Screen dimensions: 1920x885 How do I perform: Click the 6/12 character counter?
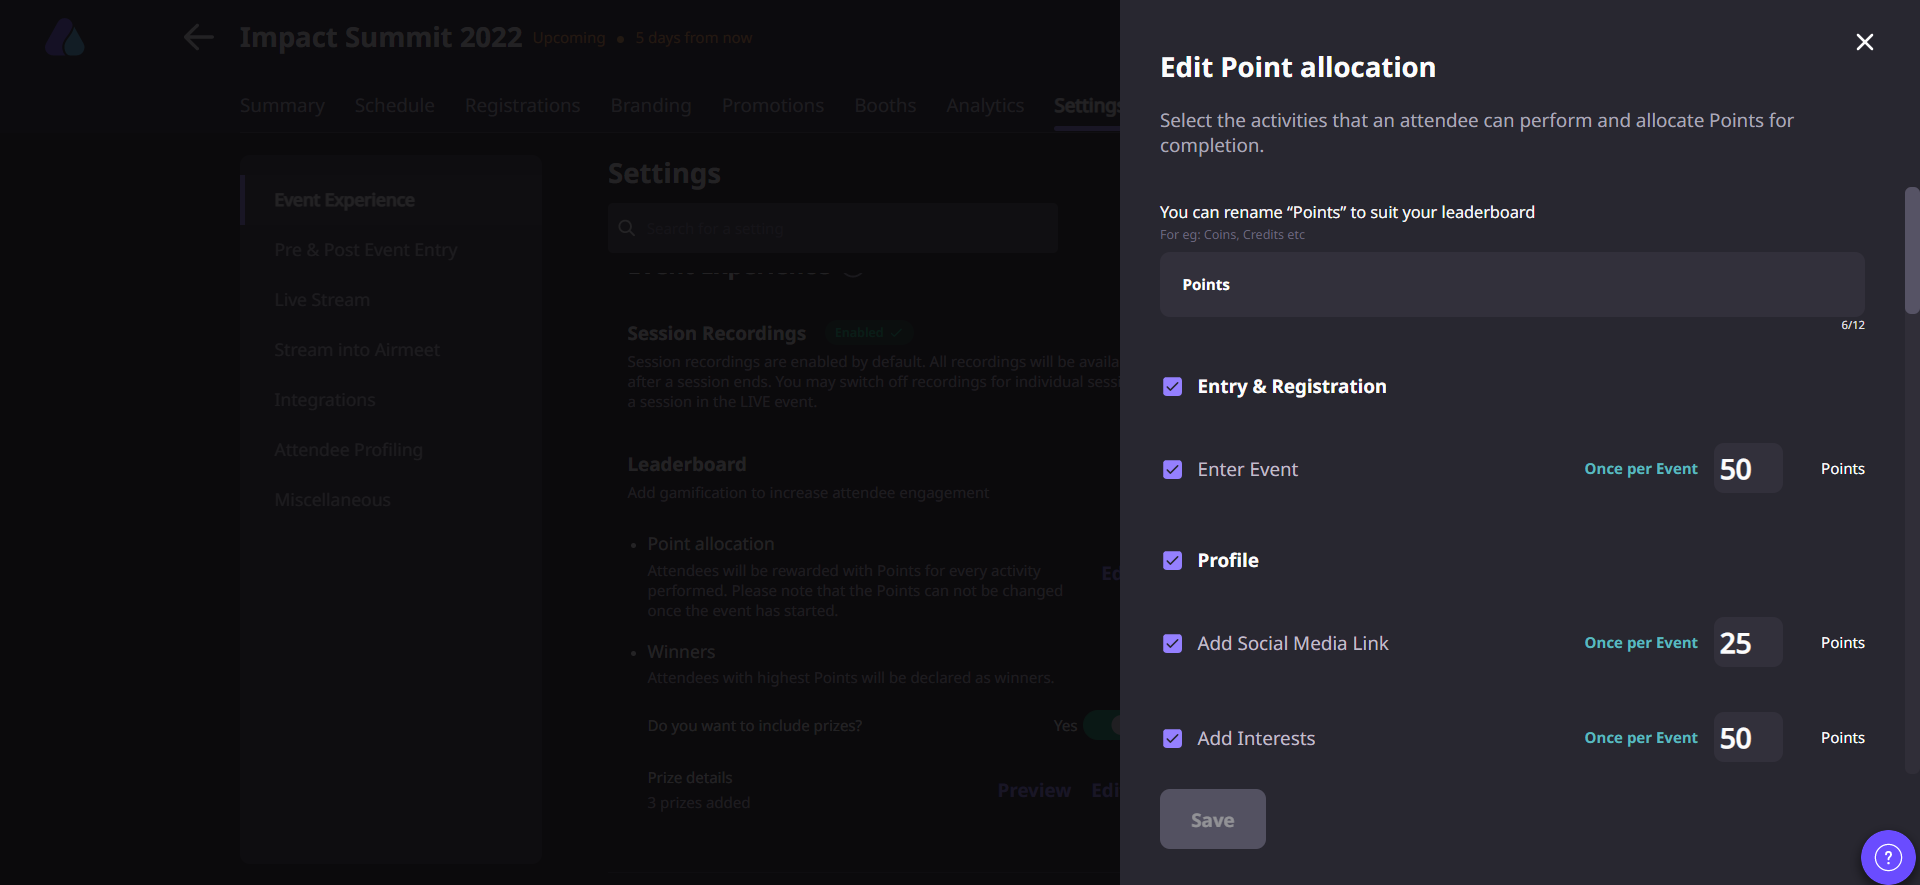coord(1853,325)
